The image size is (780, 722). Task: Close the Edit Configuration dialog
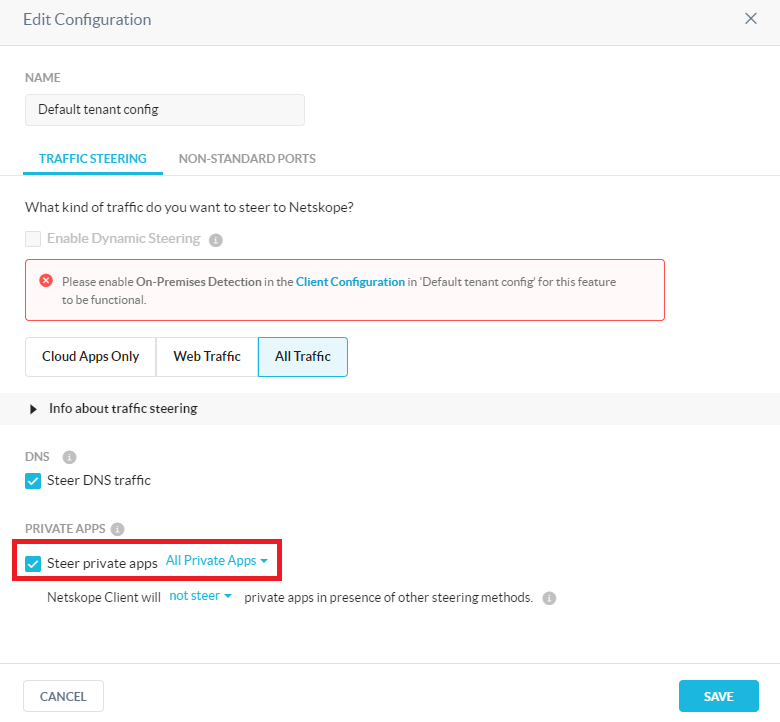(x=751, y=19)
